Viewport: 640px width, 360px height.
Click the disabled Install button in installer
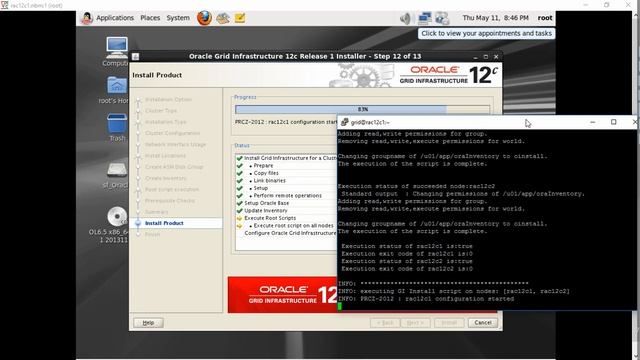(449, 323)
